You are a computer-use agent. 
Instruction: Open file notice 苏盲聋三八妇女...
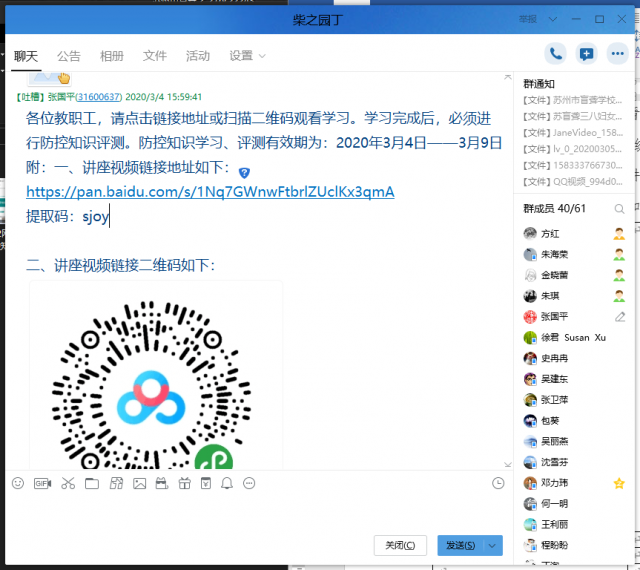572,116
